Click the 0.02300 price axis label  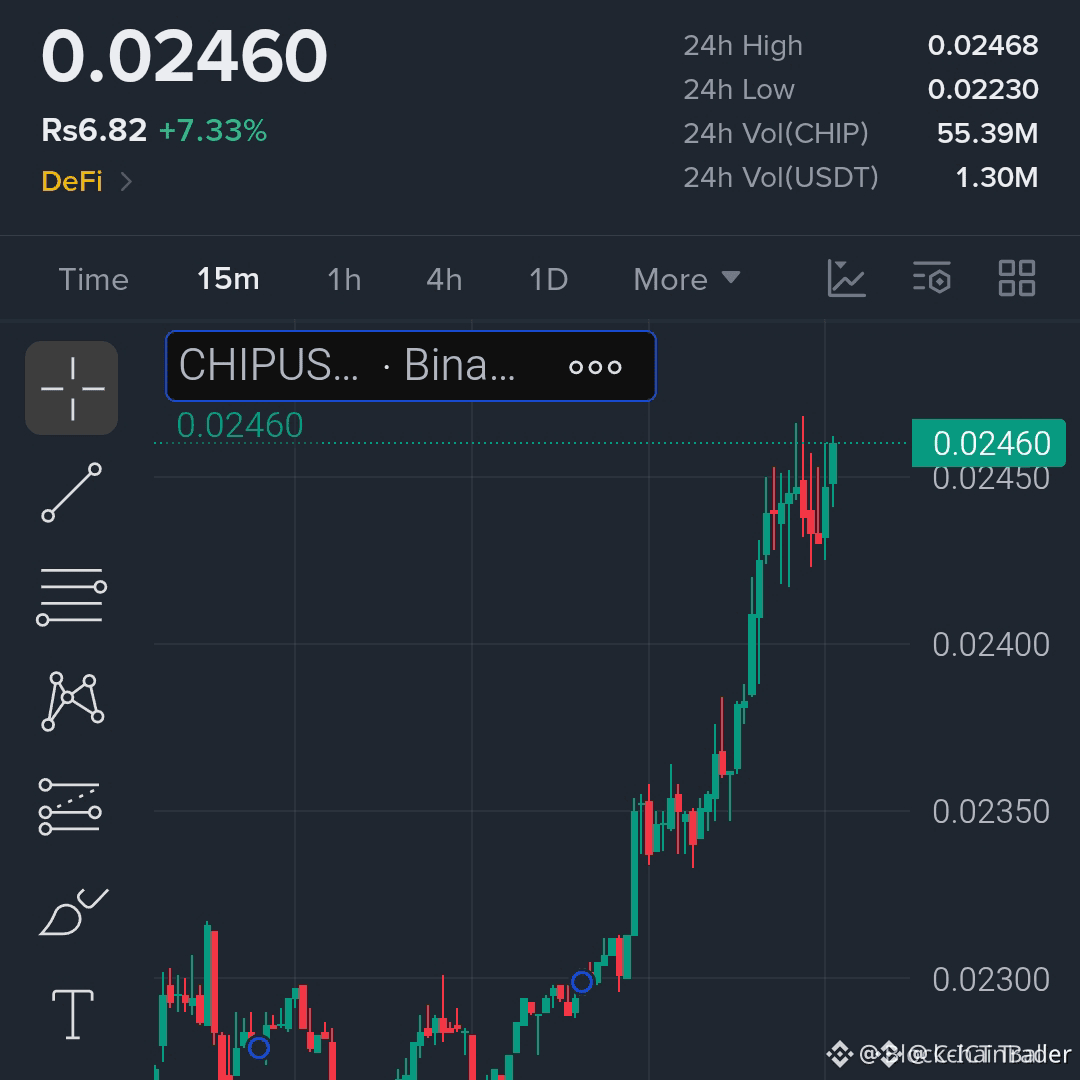click(x=990, y=979)
